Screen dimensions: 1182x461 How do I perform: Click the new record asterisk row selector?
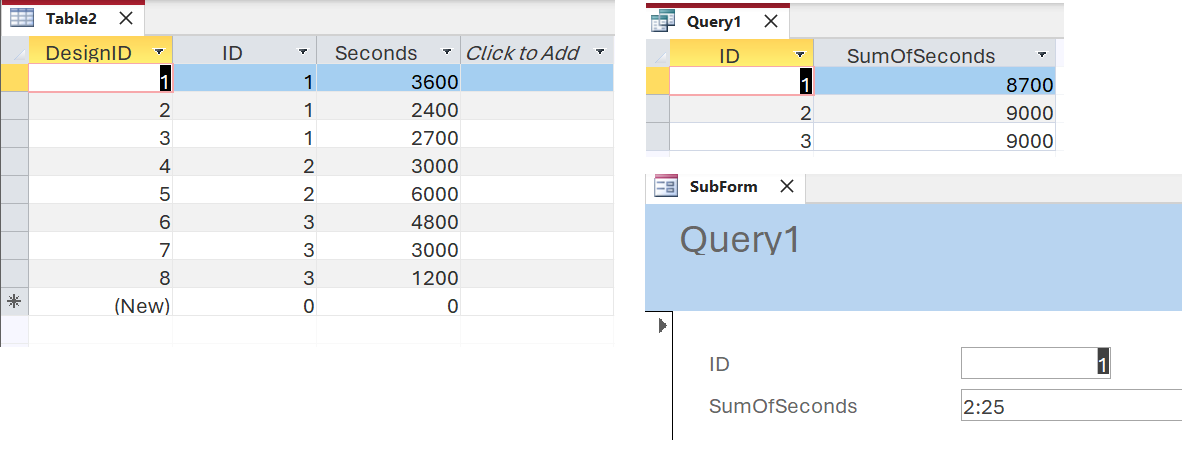tap(14, 302)
